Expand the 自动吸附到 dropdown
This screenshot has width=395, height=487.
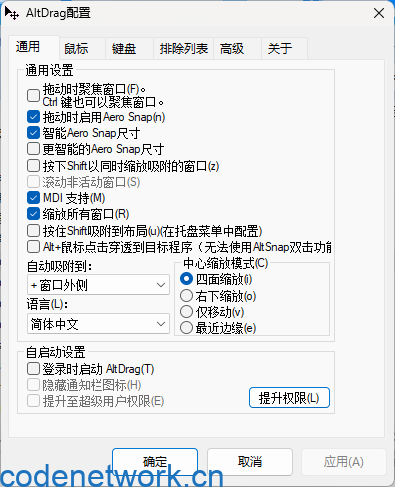point(98,285)
